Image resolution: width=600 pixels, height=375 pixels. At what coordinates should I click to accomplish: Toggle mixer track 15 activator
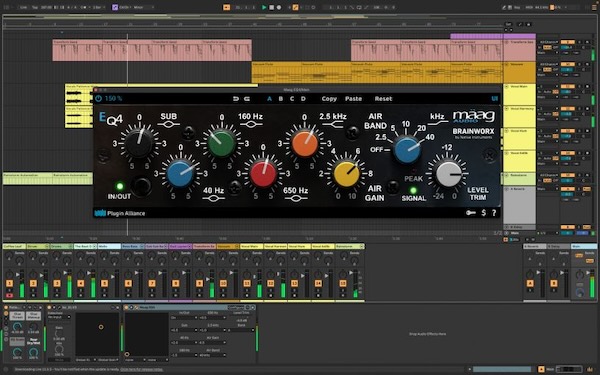[342, 283]
